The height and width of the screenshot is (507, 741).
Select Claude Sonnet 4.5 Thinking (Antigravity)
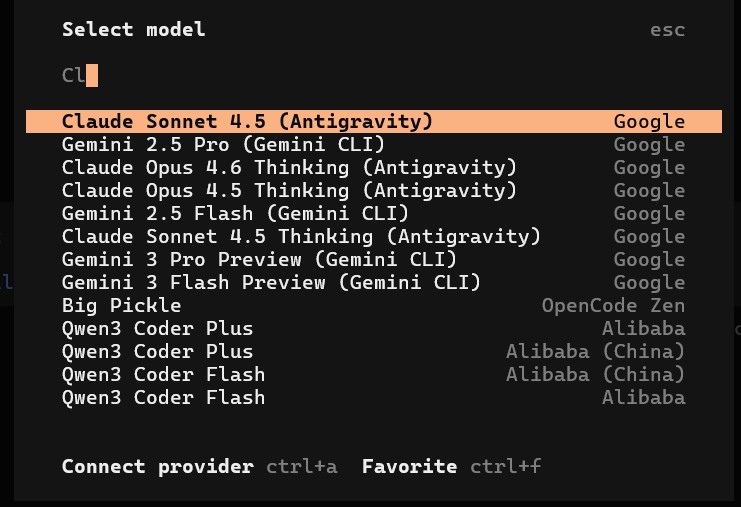pos(301,236)
